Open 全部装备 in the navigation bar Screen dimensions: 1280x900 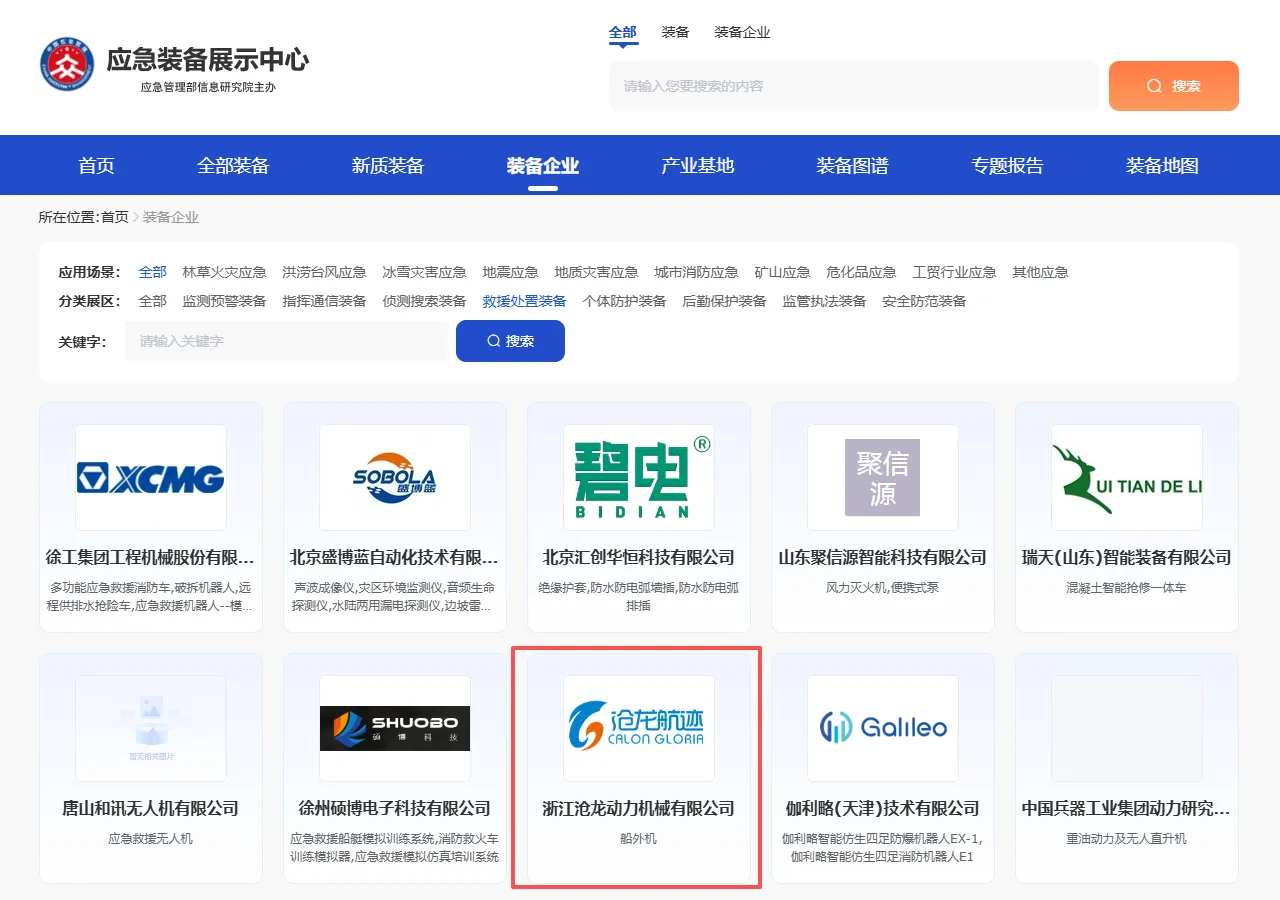233,166
